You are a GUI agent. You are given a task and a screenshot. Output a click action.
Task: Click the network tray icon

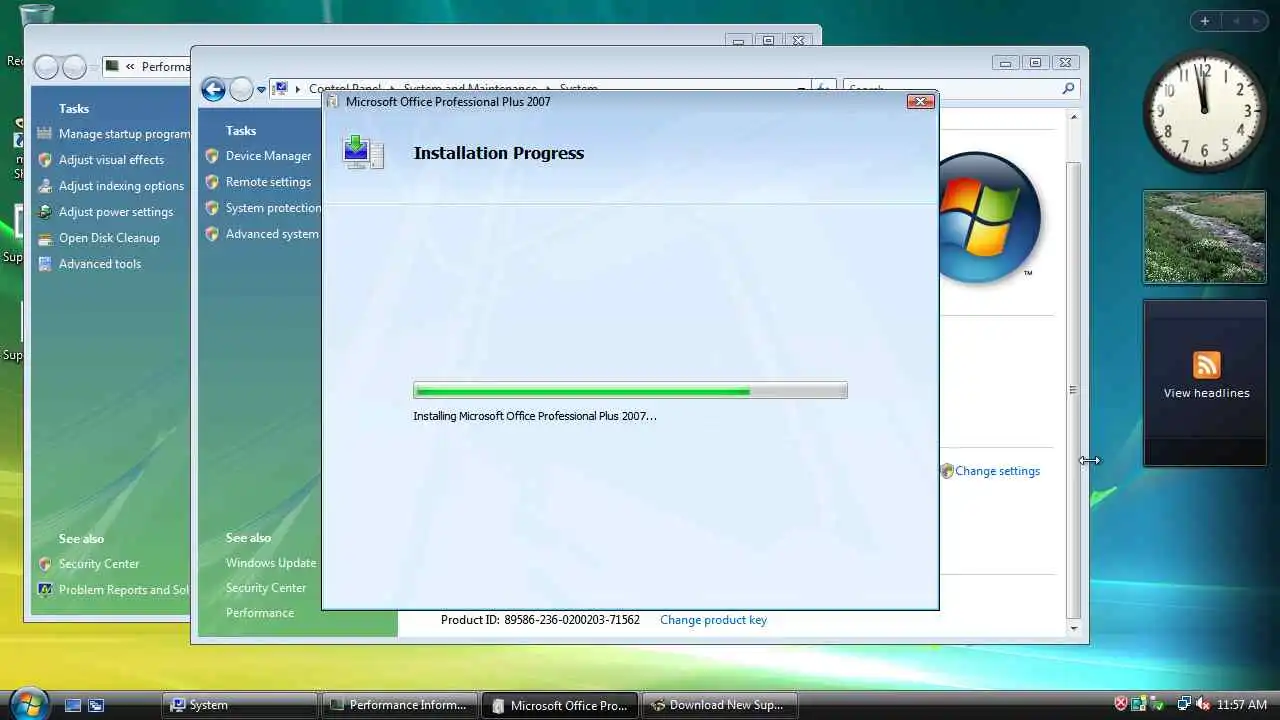1183,705
